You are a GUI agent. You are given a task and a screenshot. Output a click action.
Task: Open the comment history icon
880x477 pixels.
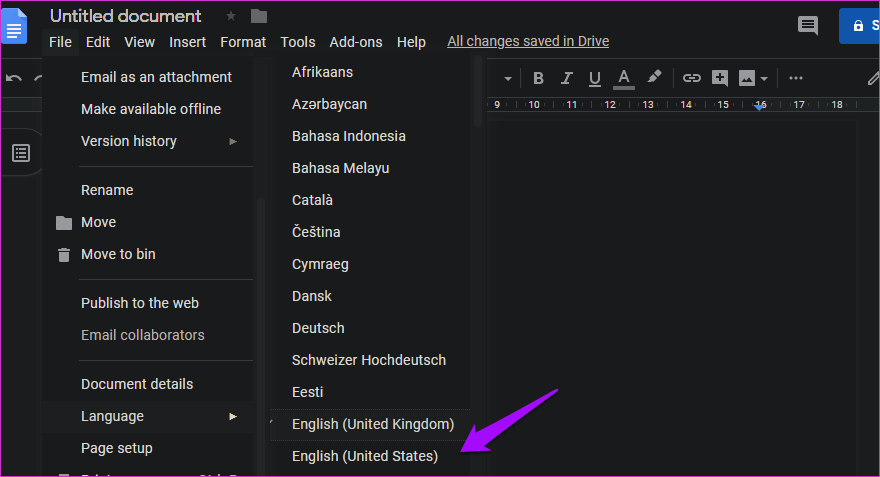tap(808, 25)
